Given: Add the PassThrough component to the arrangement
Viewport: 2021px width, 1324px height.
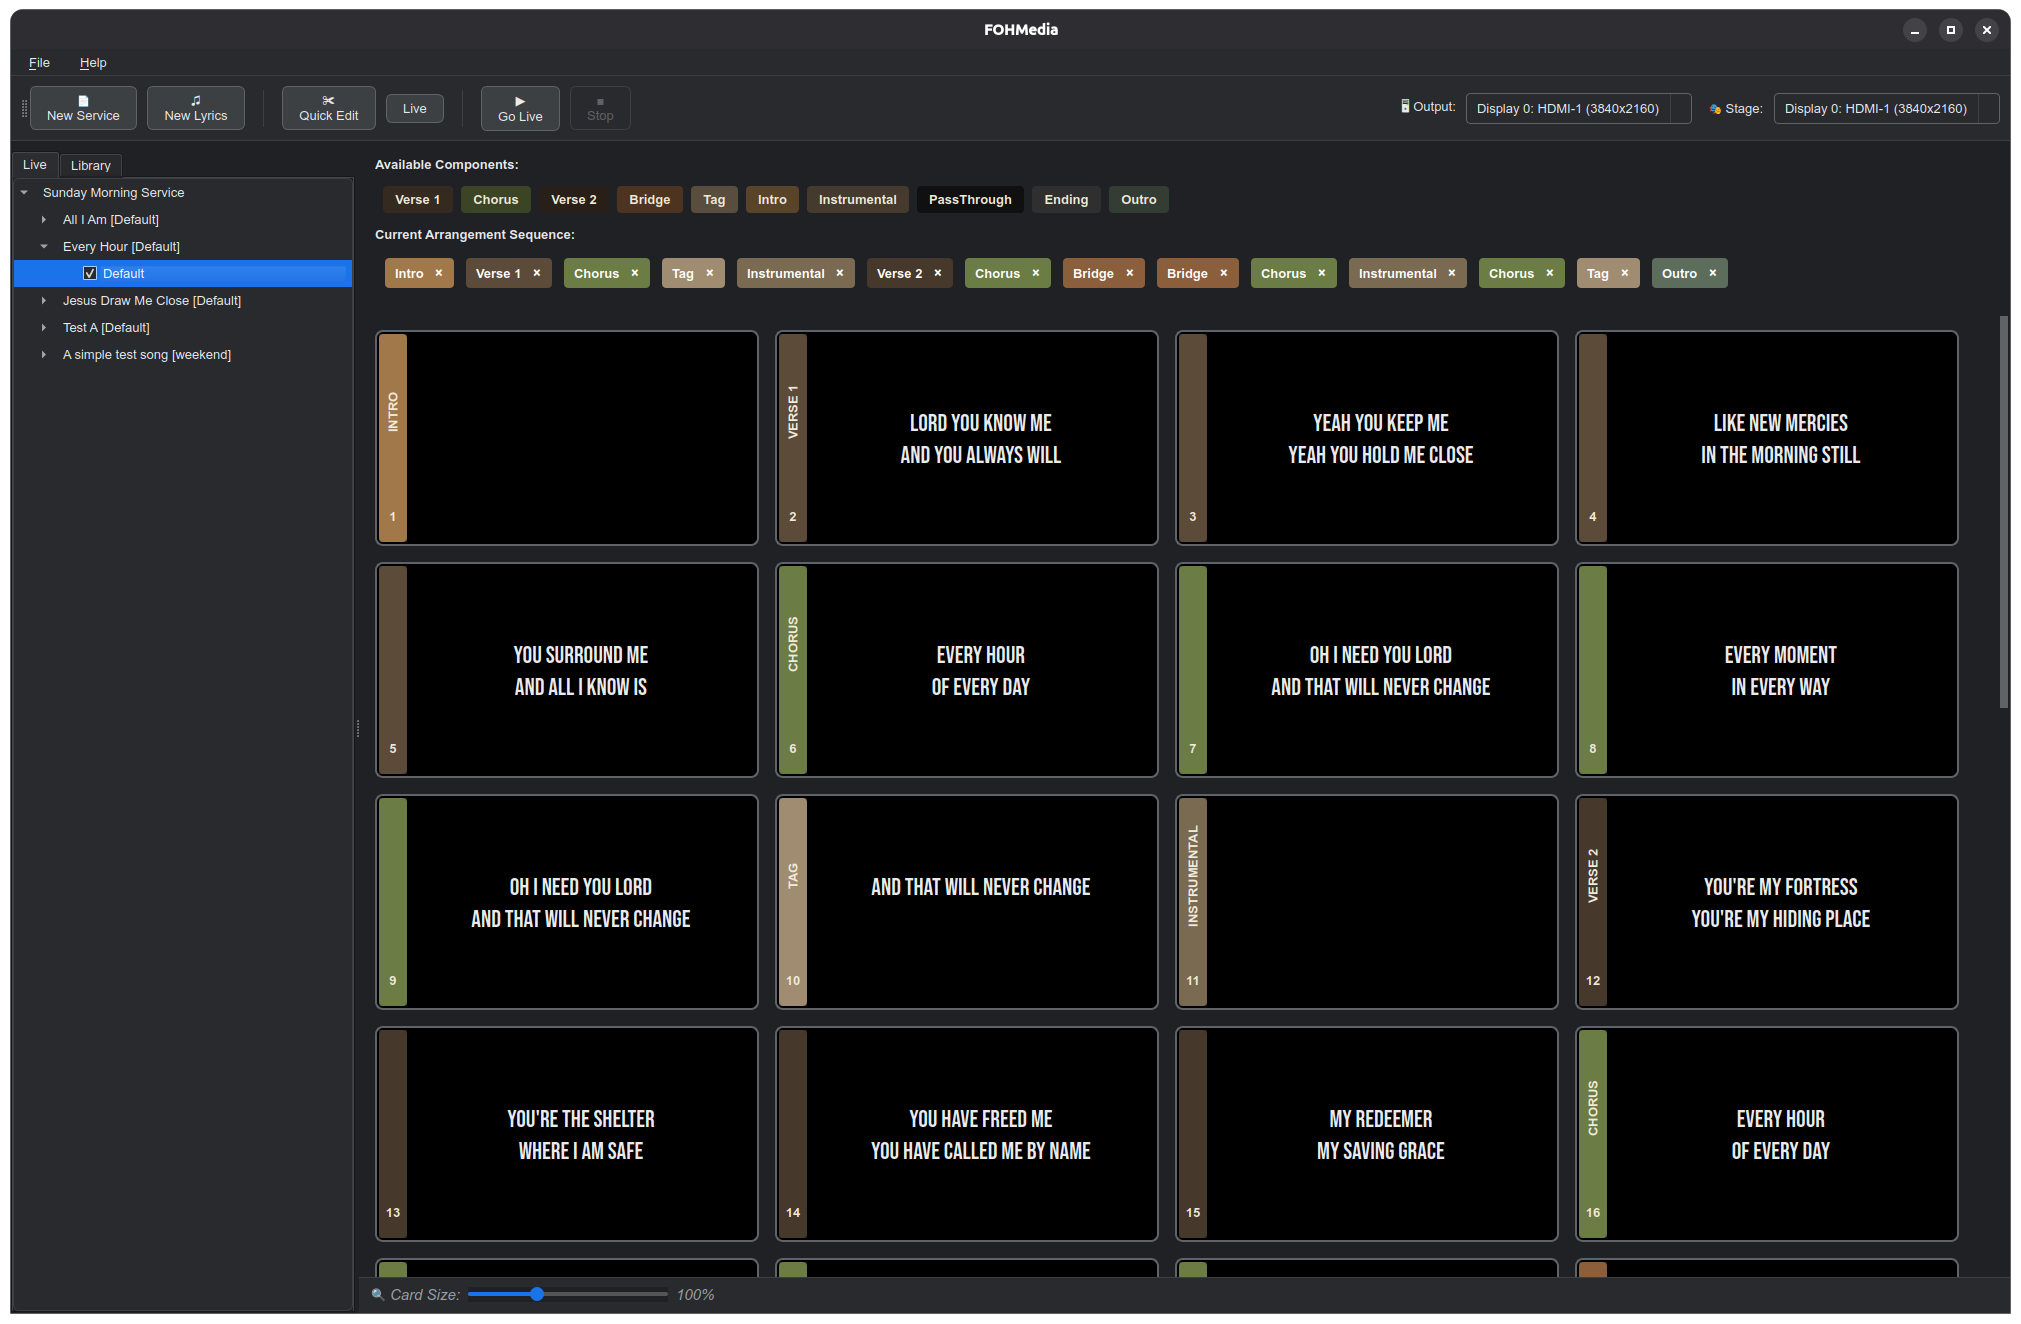Looking at the screenshot, I should point(970,199).
